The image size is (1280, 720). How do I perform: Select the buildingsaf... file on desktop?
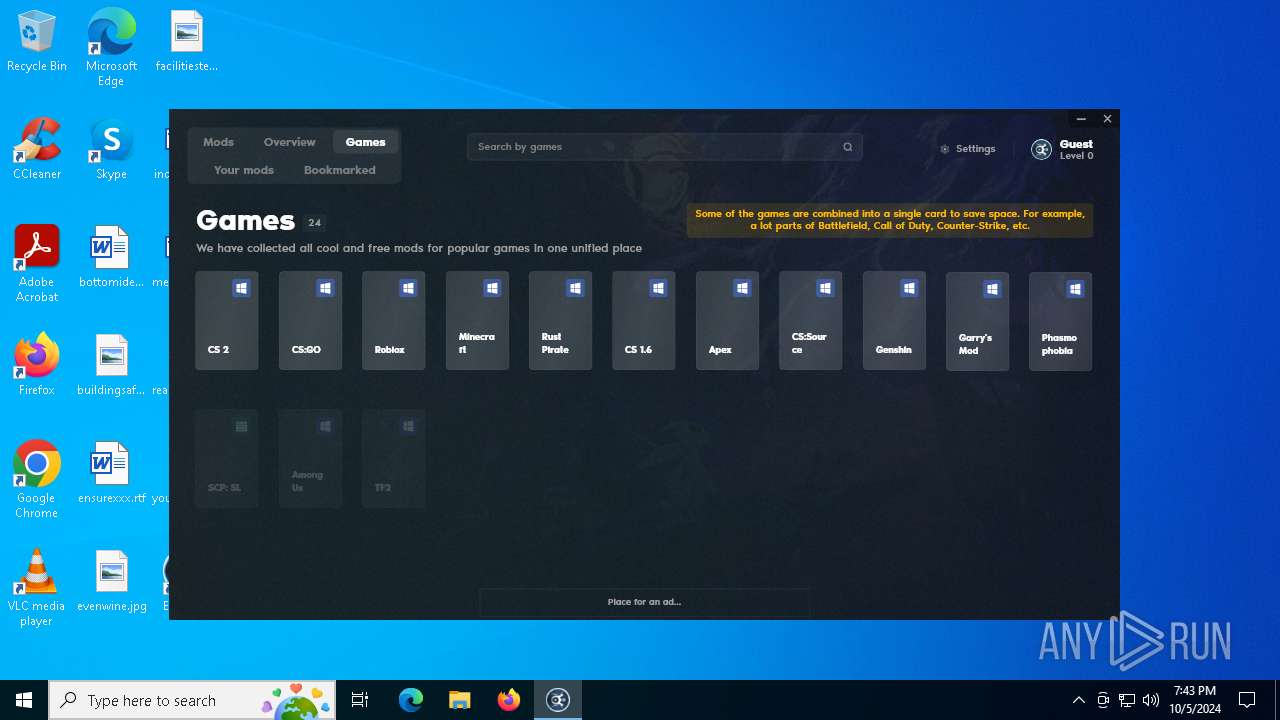coord(111,365)
